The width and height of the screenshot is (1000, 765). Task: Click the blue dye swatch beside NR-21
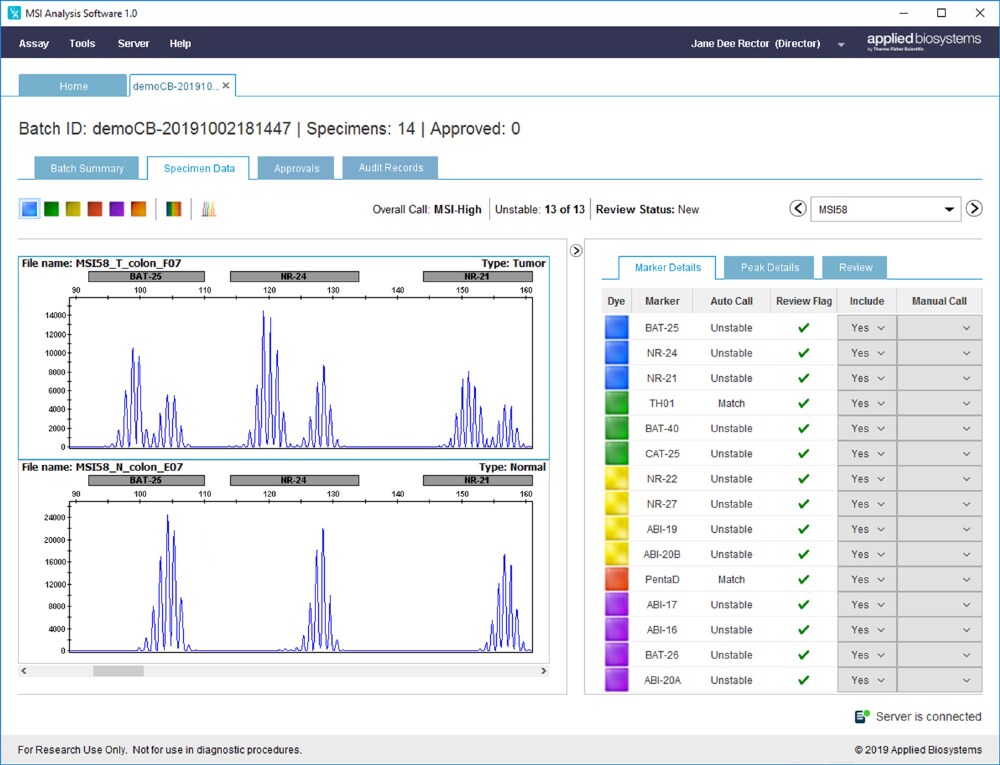click(615, 378)
